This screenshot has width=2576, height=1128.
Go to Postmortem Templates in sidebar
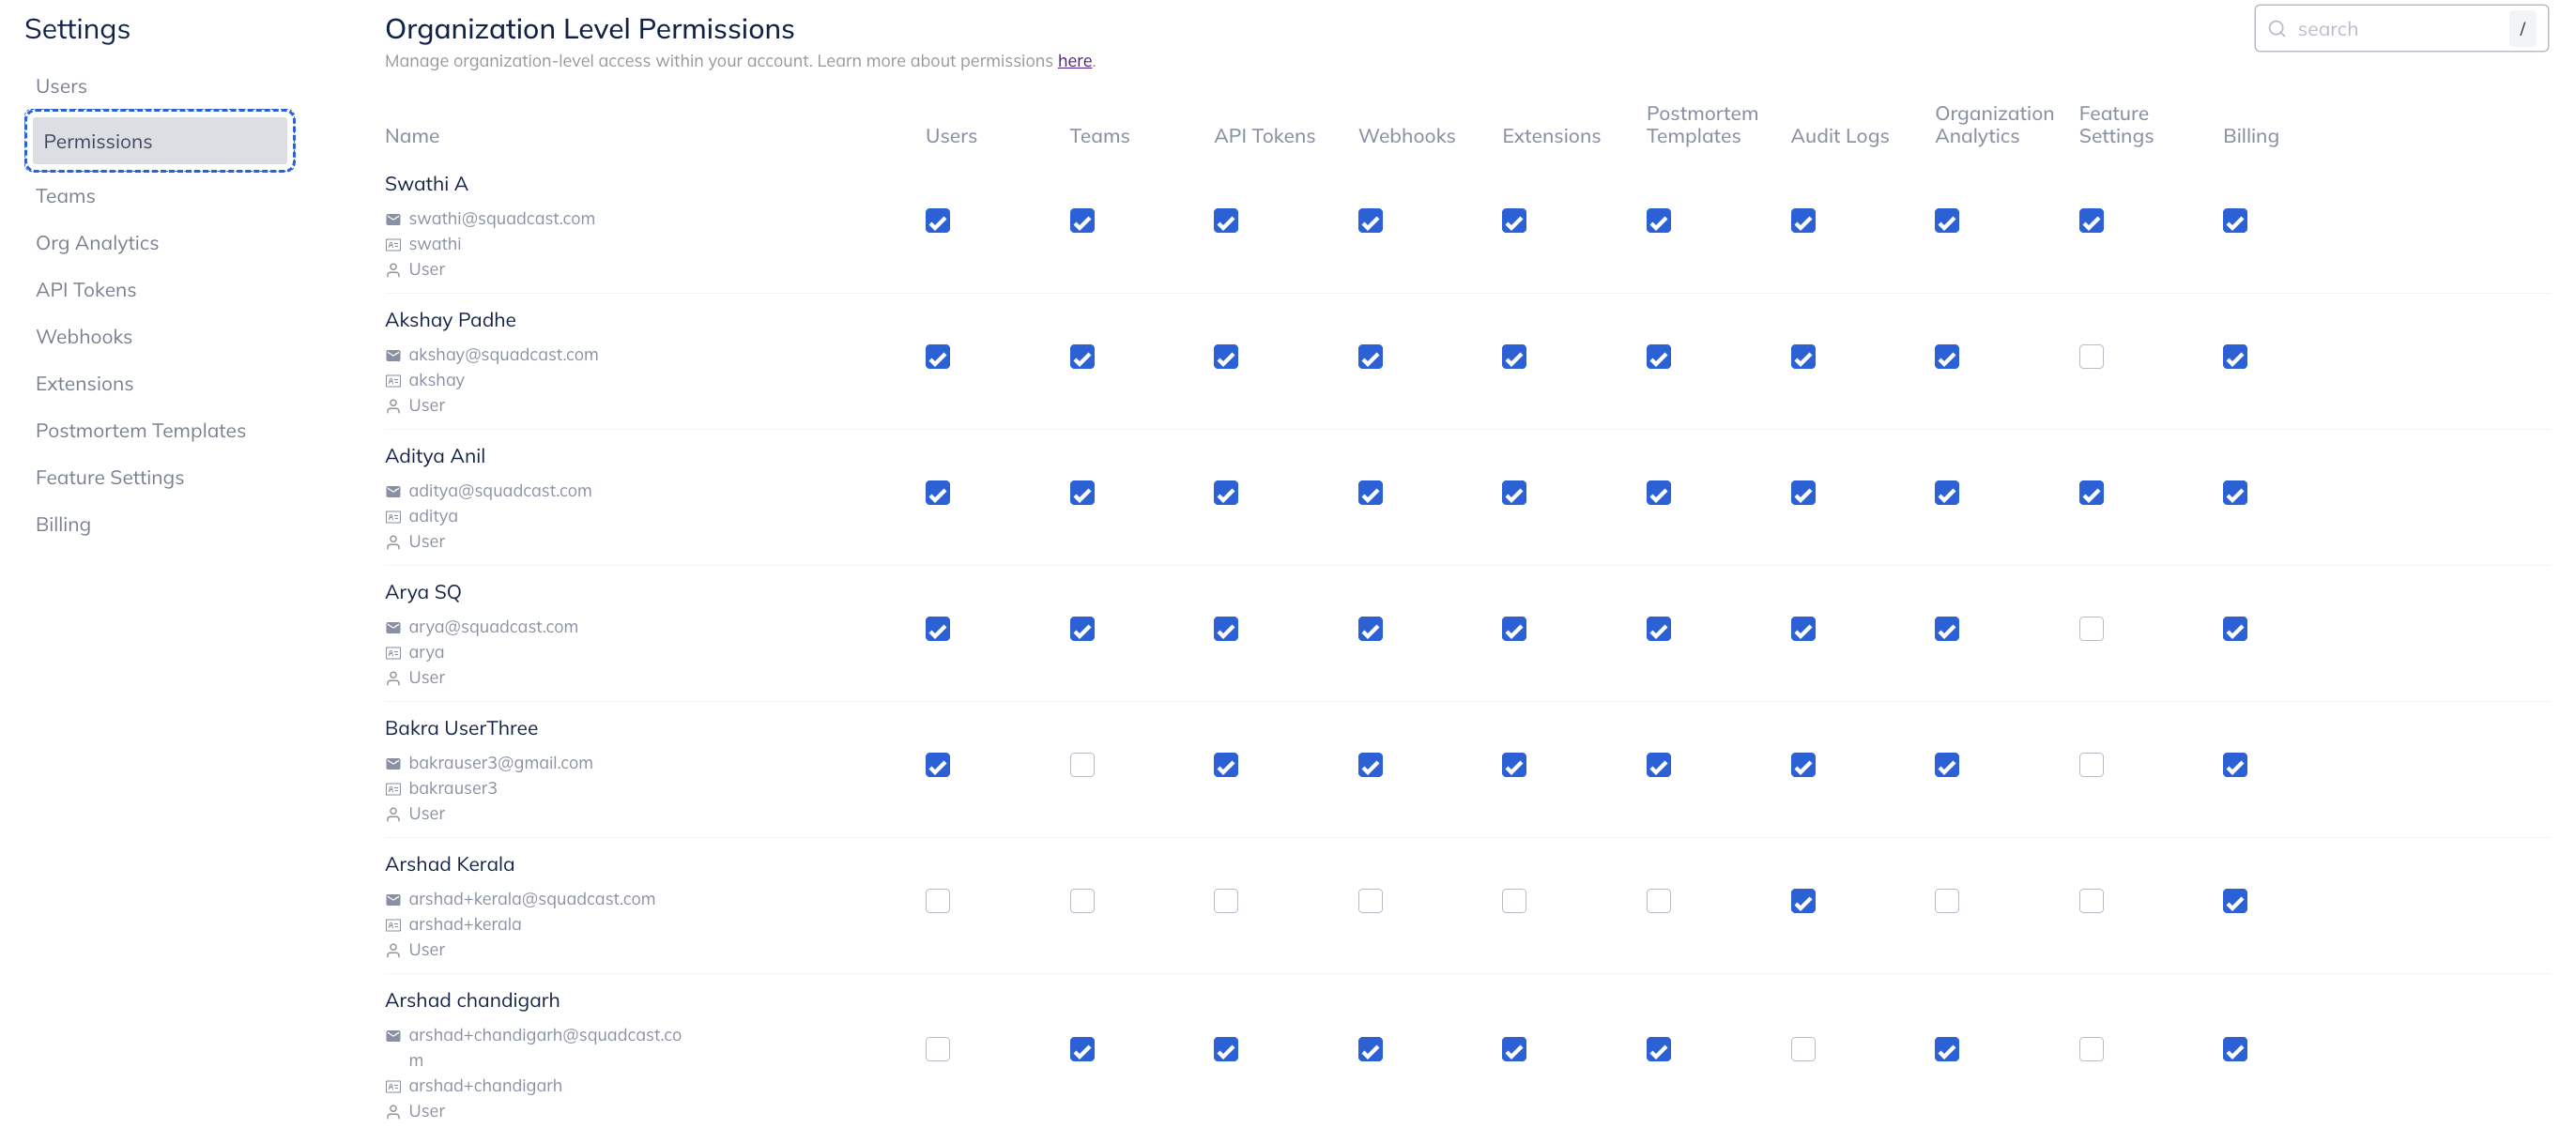point(140,430)
